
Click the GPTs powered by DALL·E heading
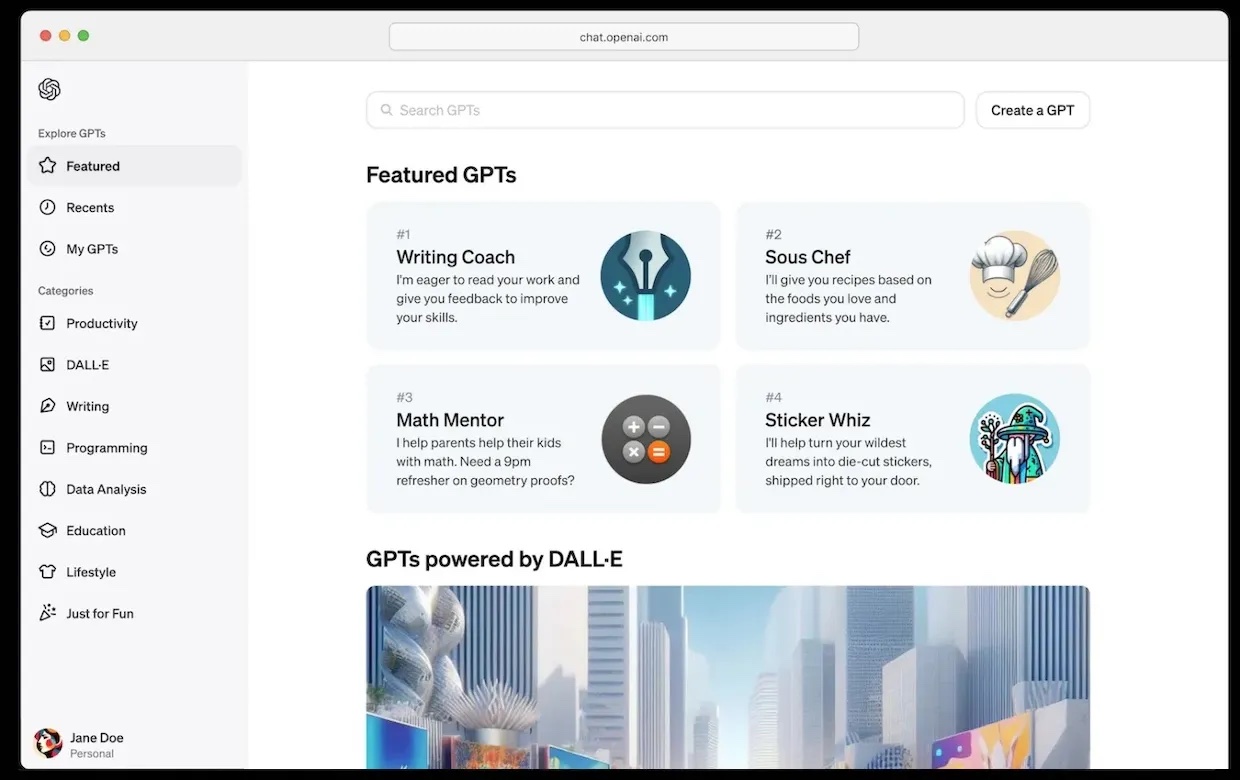(x=494, y=559)
